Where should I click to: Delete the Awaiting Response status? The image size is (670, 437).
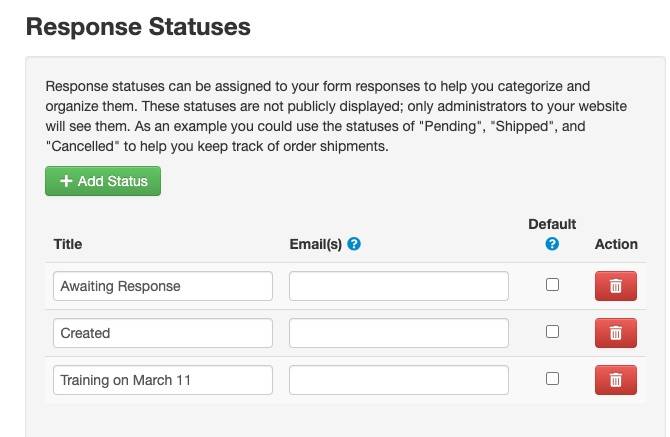pyautogui.click(x=615, y=286)
